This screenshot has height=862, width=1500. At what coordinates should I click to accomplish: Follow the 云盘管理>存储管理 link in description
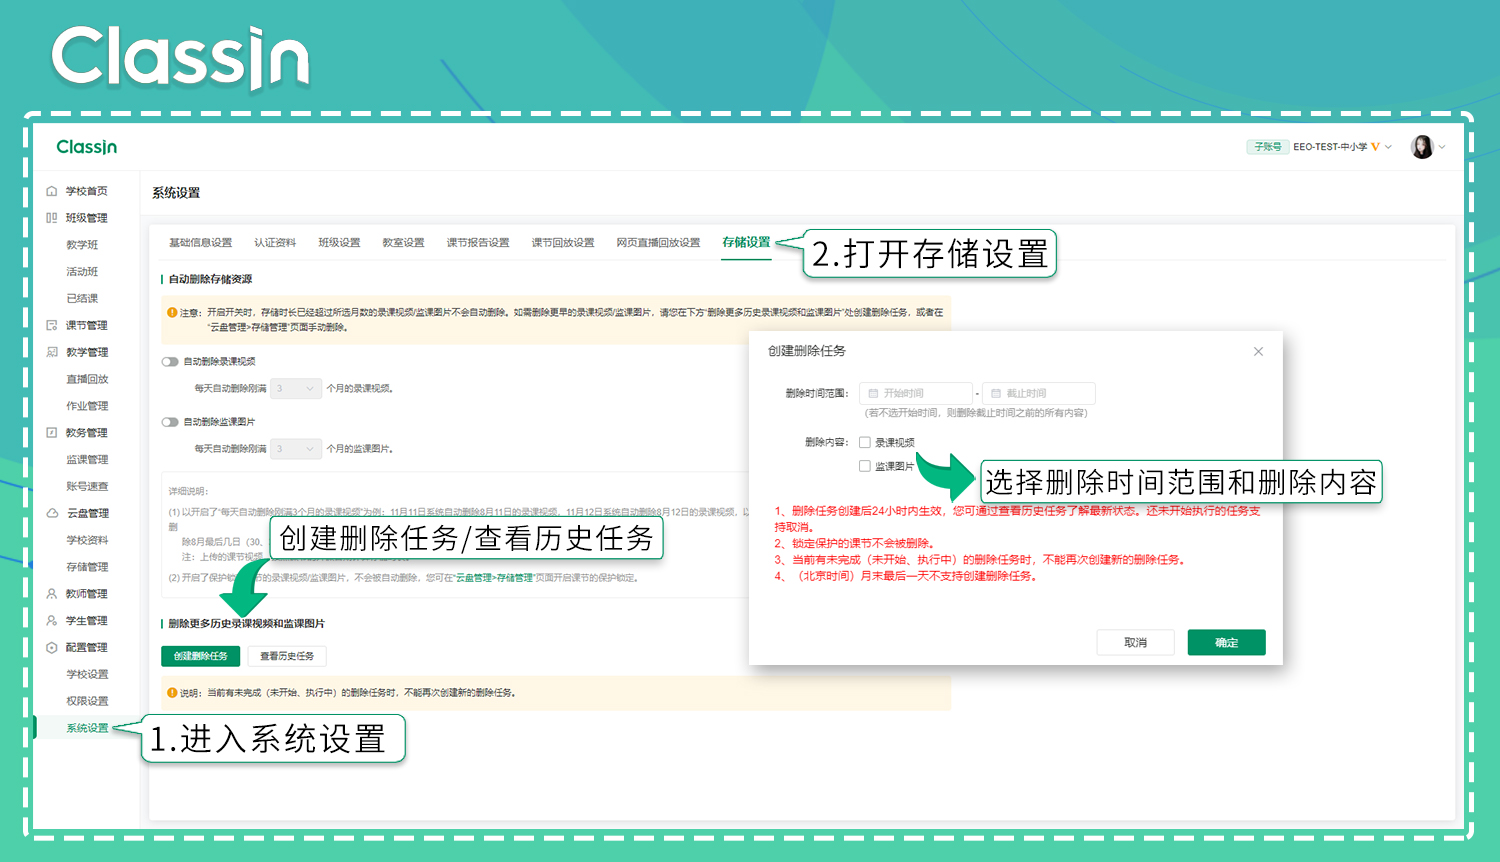[x=493, y=578]
